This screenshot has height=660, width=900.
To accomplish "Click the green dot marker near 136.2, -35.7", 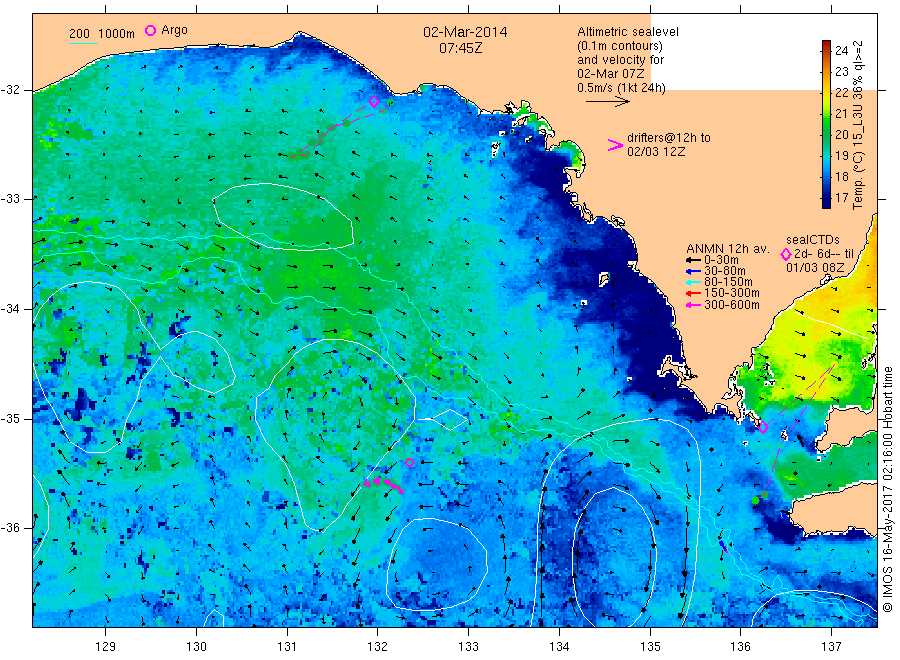I will coord(755,500).
